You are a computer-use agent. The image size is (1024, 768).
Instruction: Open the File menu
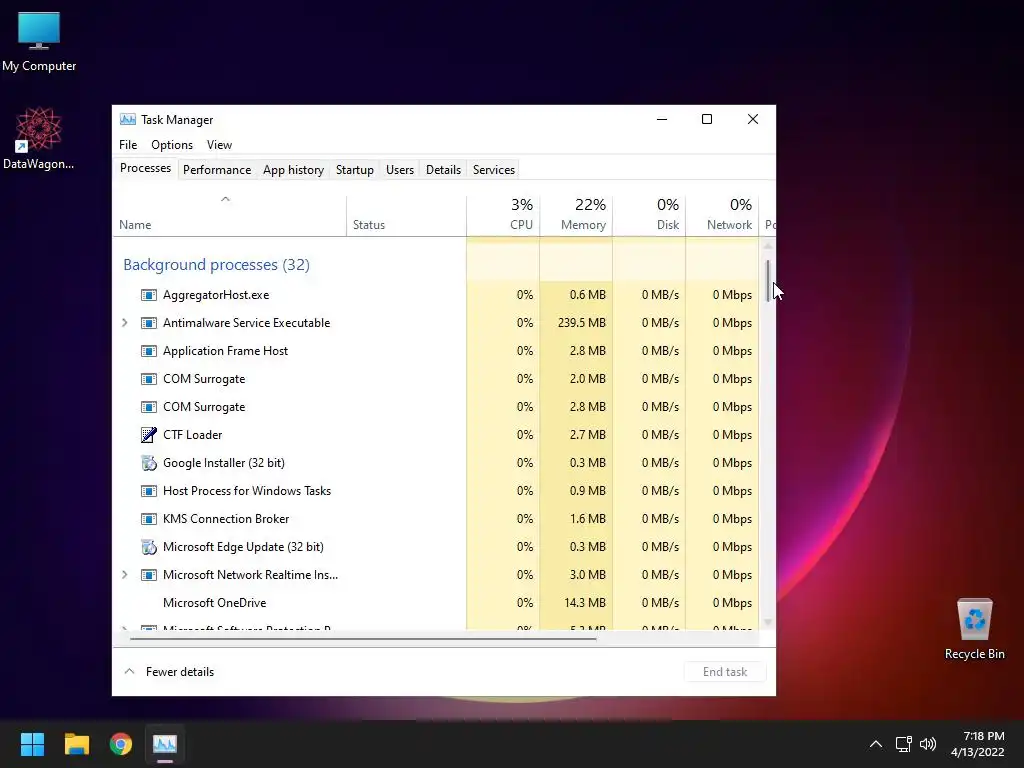pos(128,145)
